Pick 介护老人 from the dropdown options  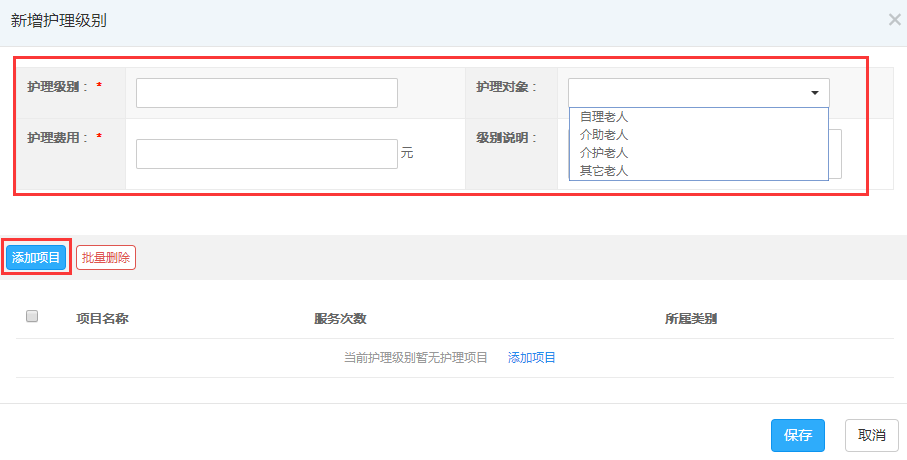click(604, 153)
